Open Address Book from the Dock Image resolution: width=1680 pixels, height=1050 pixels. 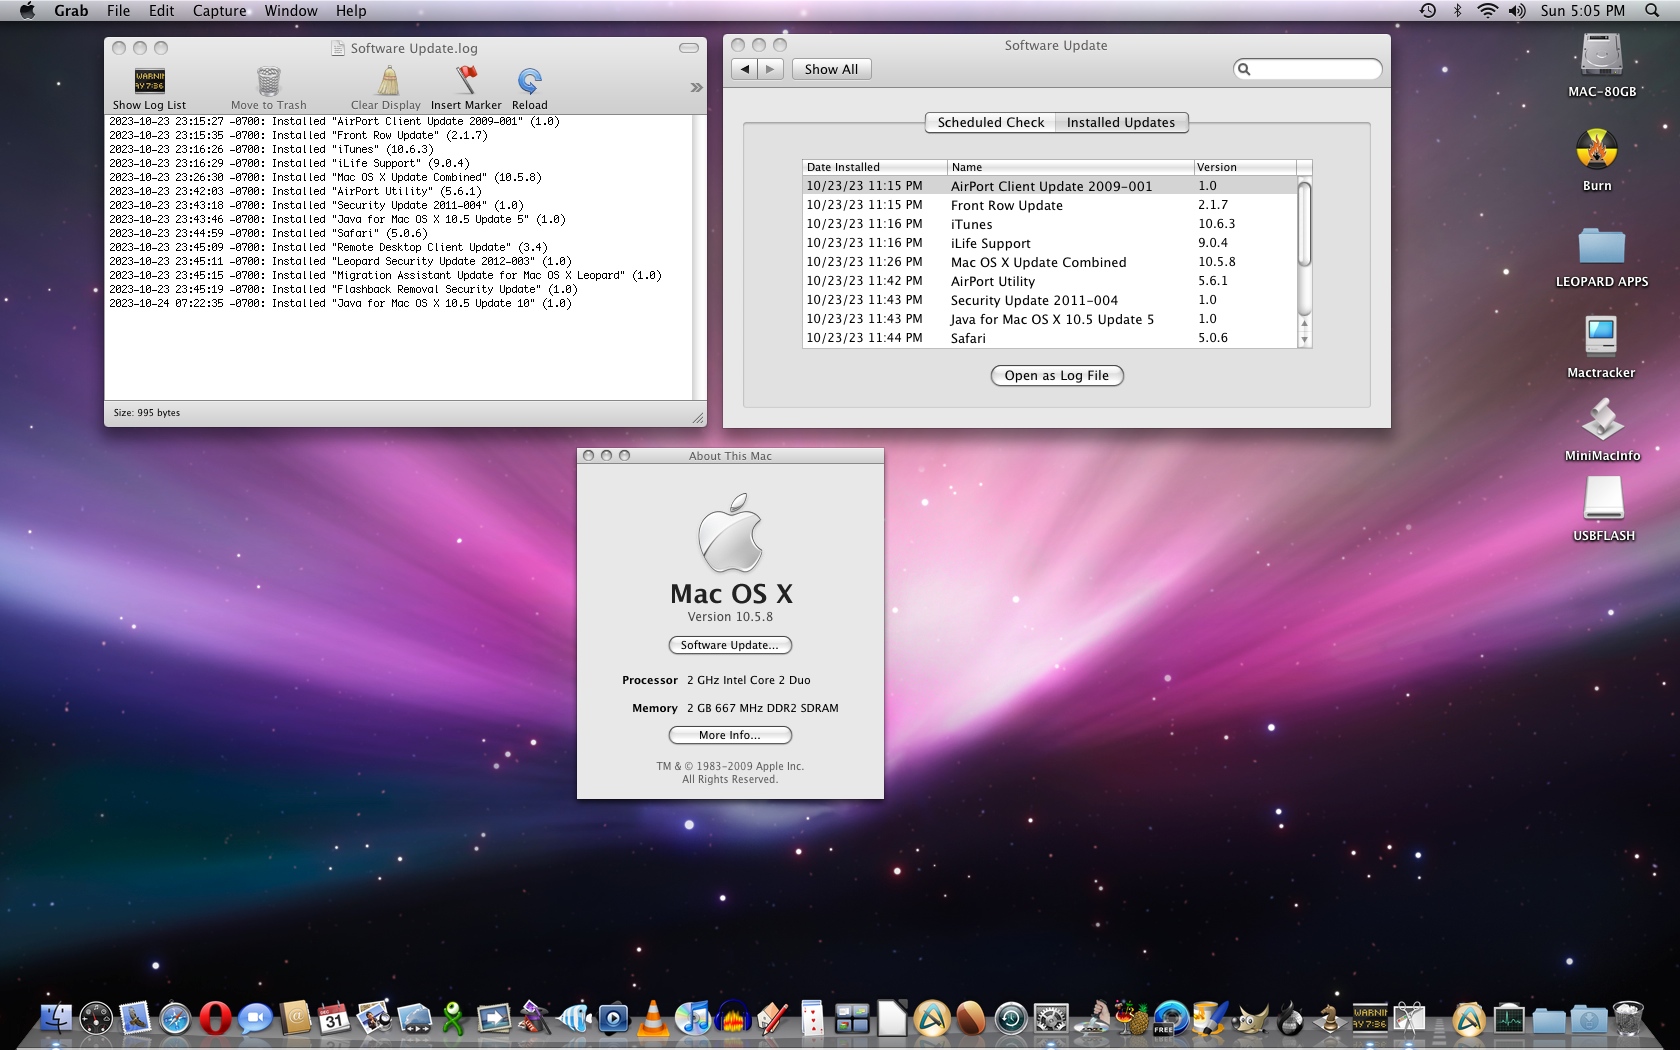tap(295, 1018)
